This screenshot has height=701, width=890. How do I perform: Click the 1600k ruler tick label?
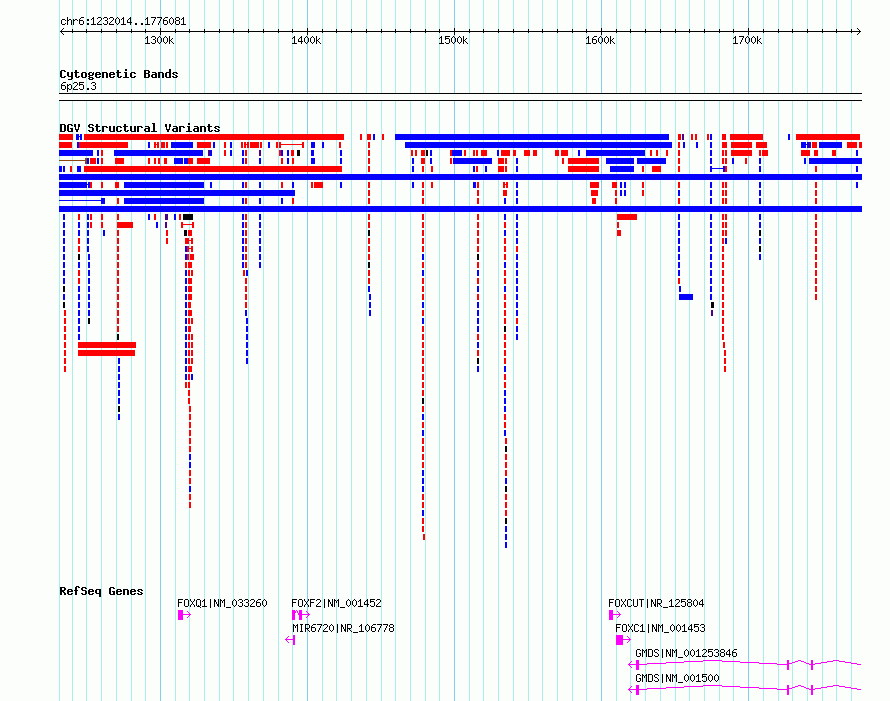[600, 40]
